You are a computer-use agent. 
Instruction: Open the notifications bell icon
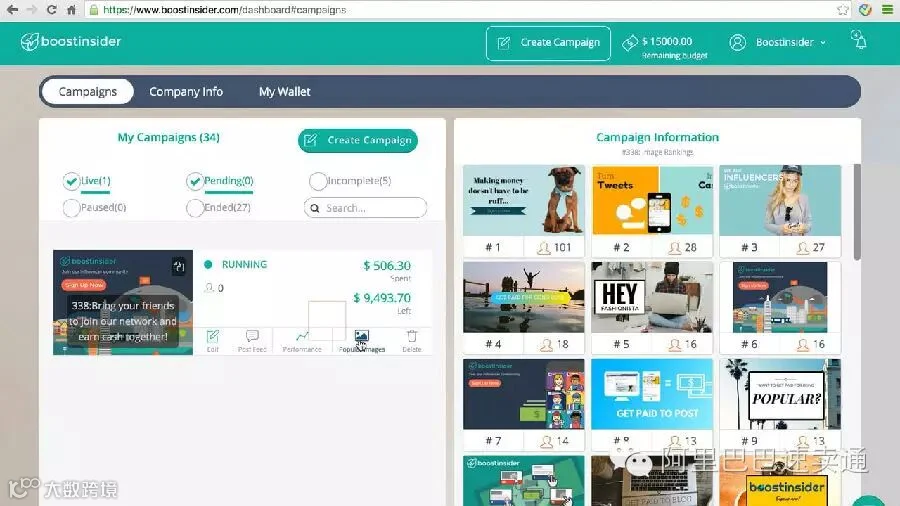click(859, 40)
